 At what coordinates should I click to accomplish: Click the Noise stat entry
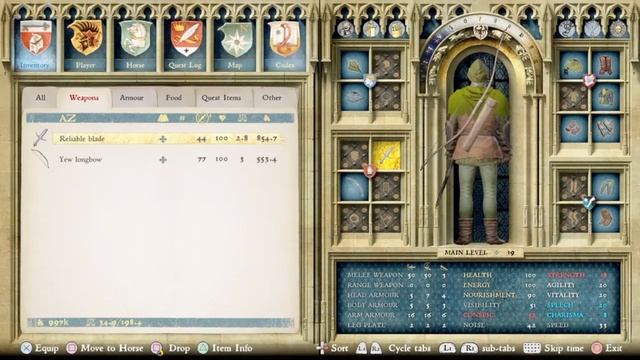pos(499,325)
